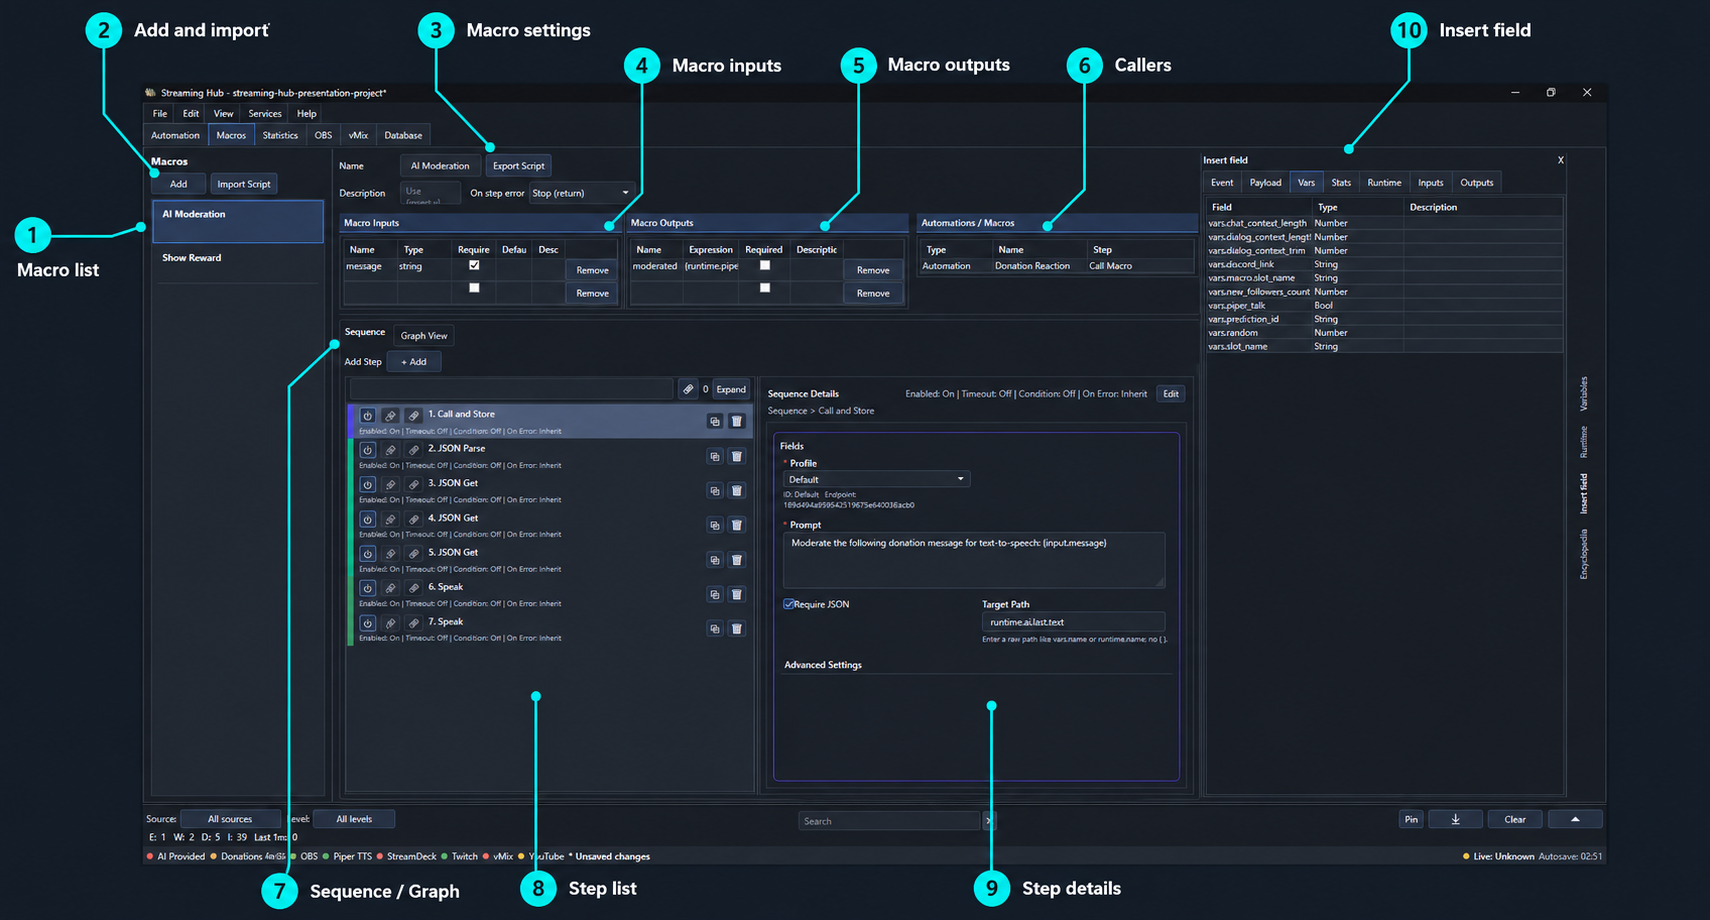
Task: Open the 'All sources' source filter
Action: click(x=230, y=819)
